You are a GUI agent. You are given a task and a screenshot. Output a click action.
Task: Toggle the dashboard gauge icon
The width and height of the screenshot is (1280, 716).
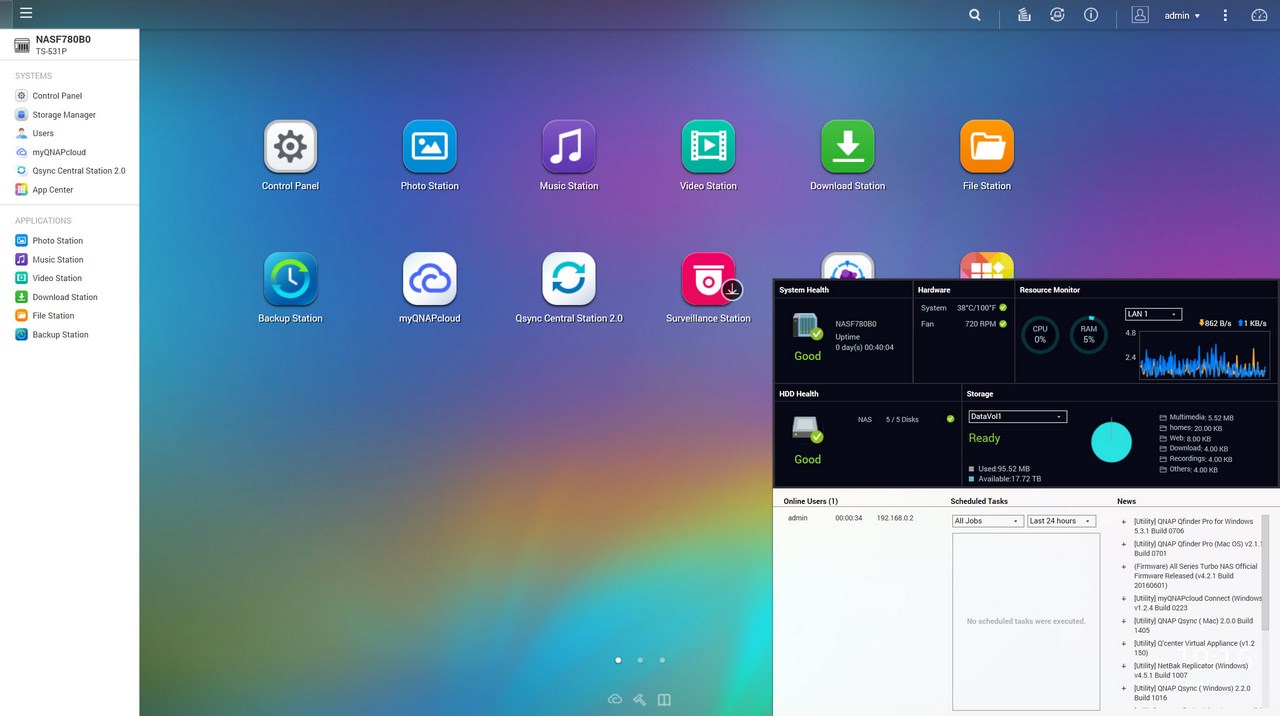click(x=1259, y=15)
